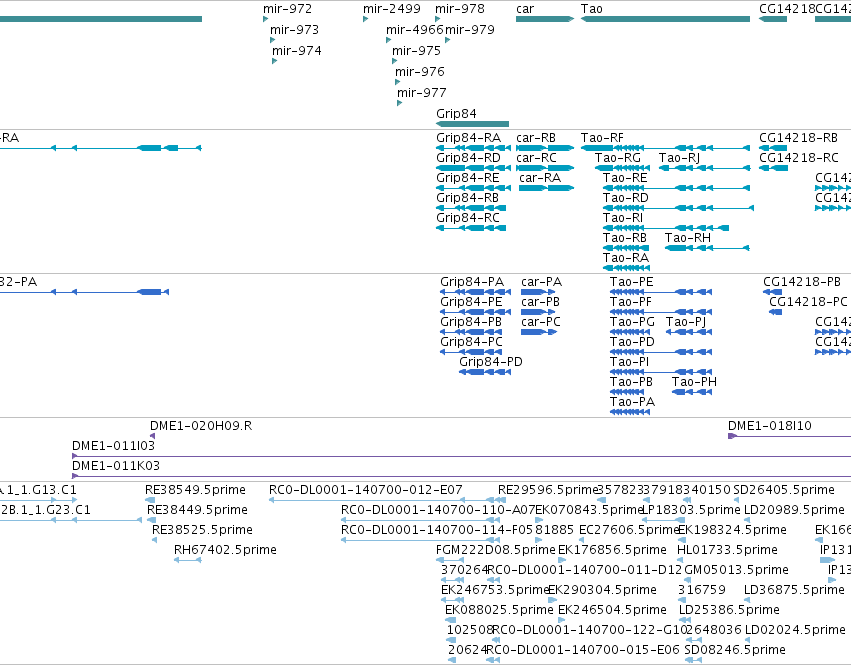Select the Tao-RA transcript label
The width and height of the screenshot is (851, 665).
(626, 258)
